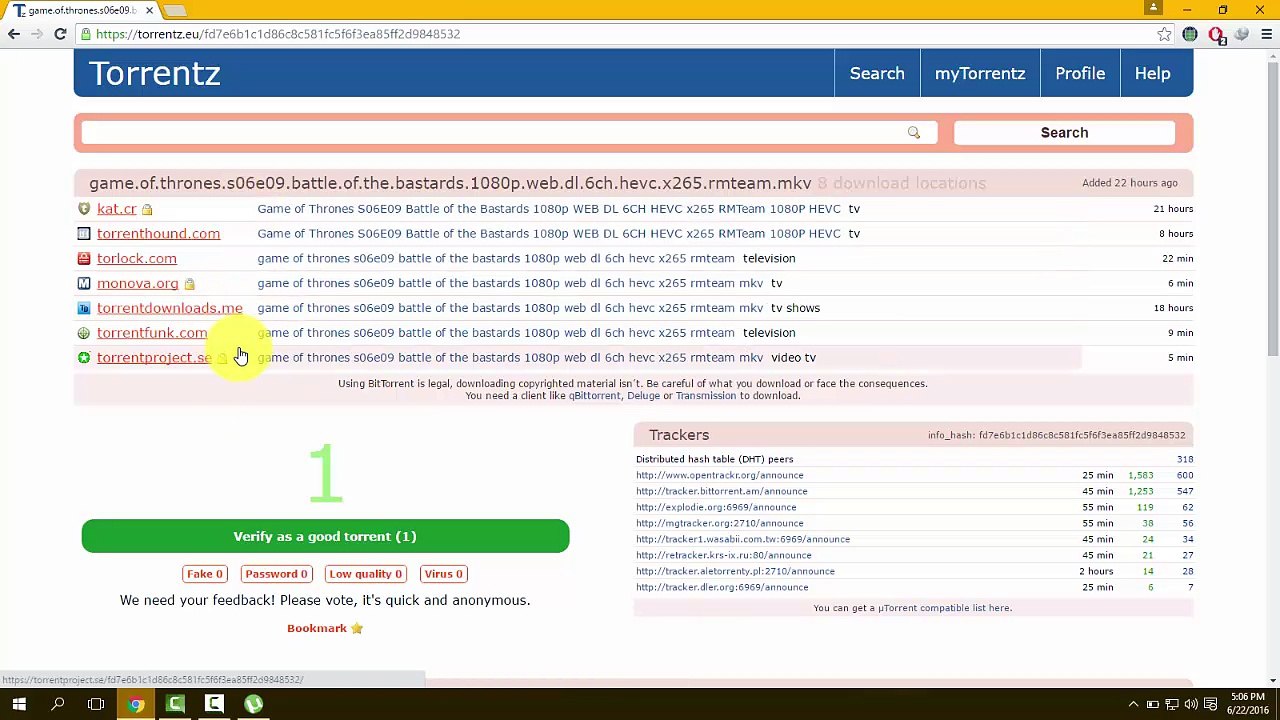This screenshot has width=1280, height=720.
Task: Reload the page with the refresh icon
Action: click(60, 34)
